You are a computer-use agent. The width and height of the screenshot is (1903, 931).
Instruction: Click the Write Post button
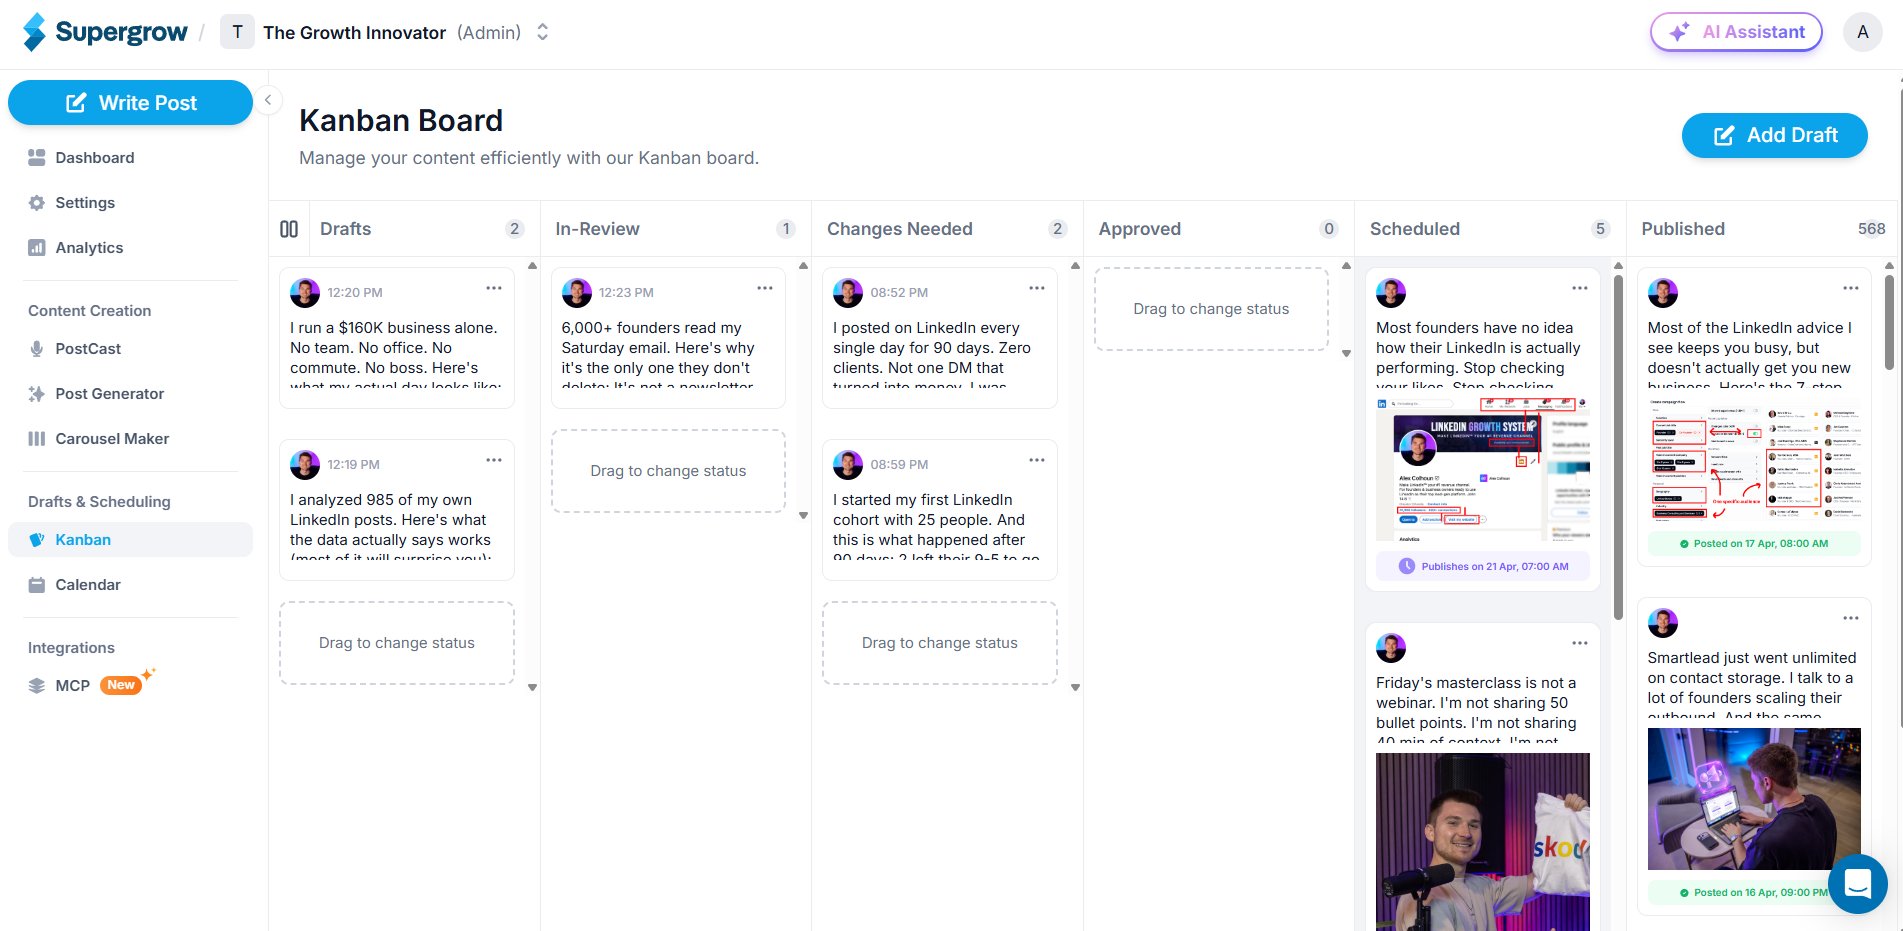pyautogui.click(x=130, y=102)
